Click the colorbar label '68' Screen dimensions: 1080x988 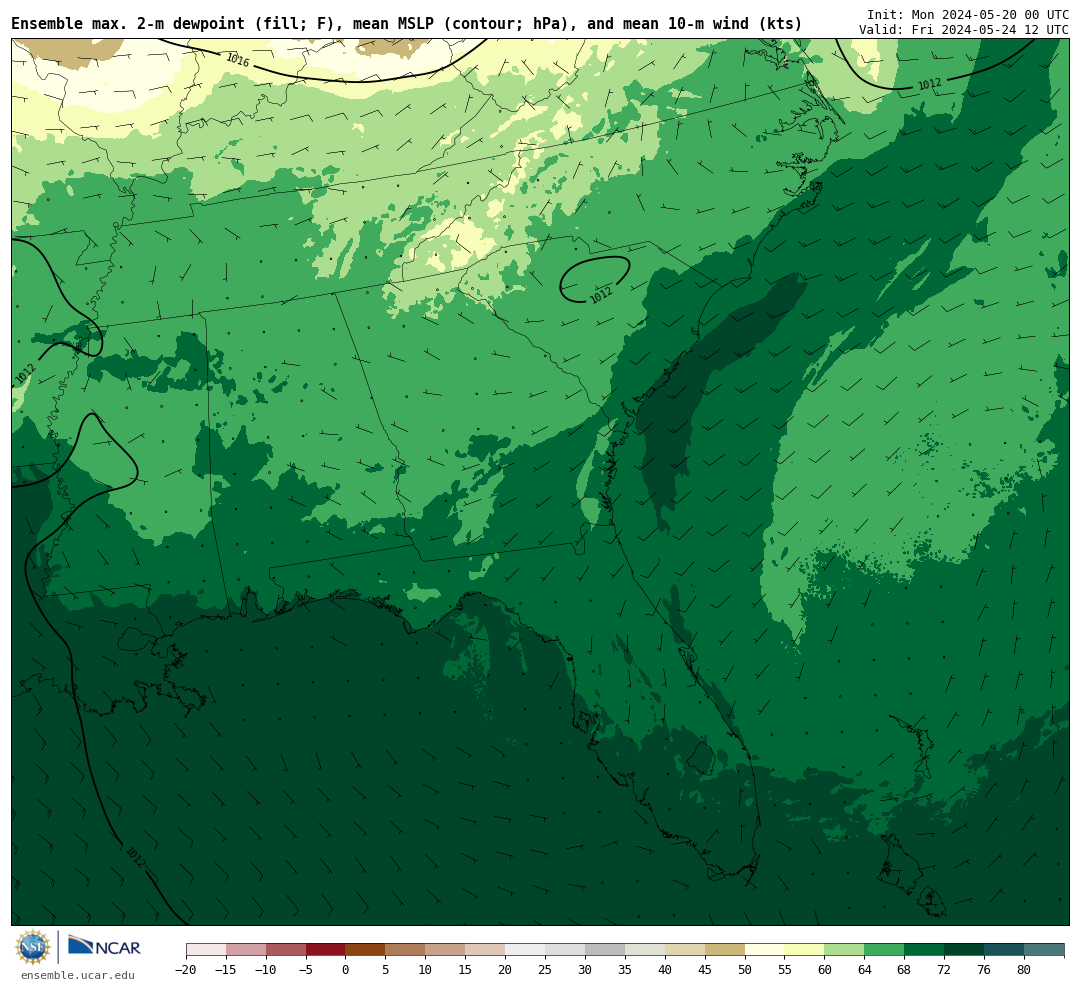click(904, 970)
